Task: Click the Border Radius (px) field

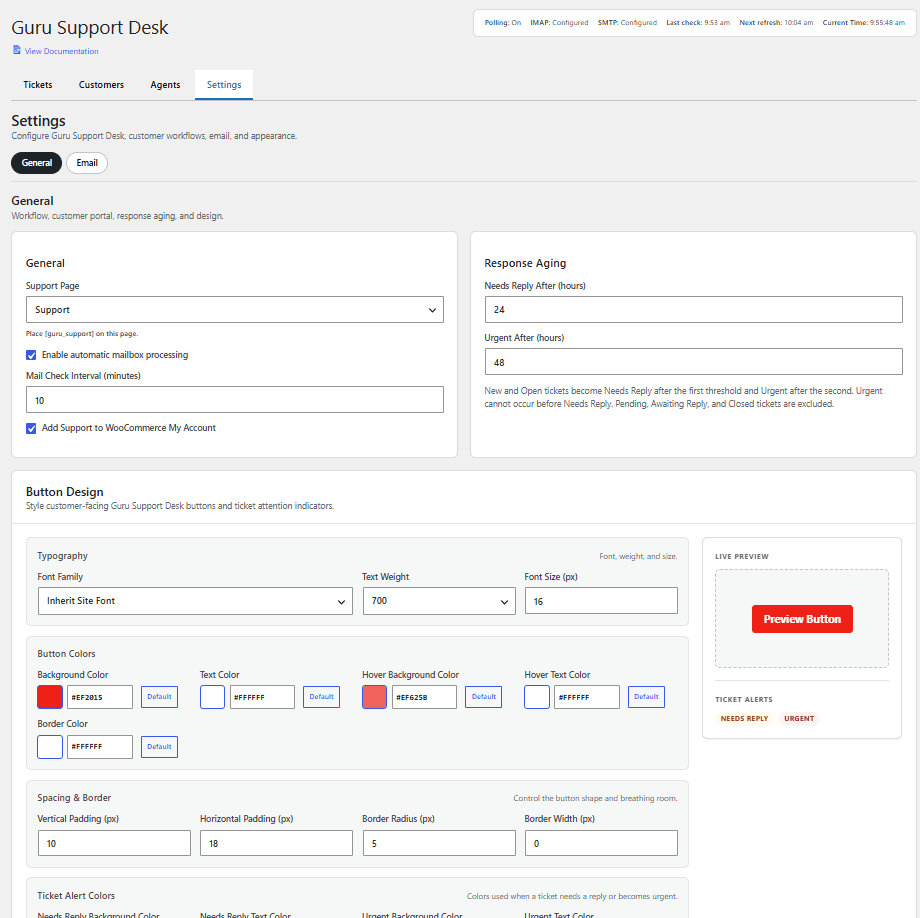Action: pos(439,843)
